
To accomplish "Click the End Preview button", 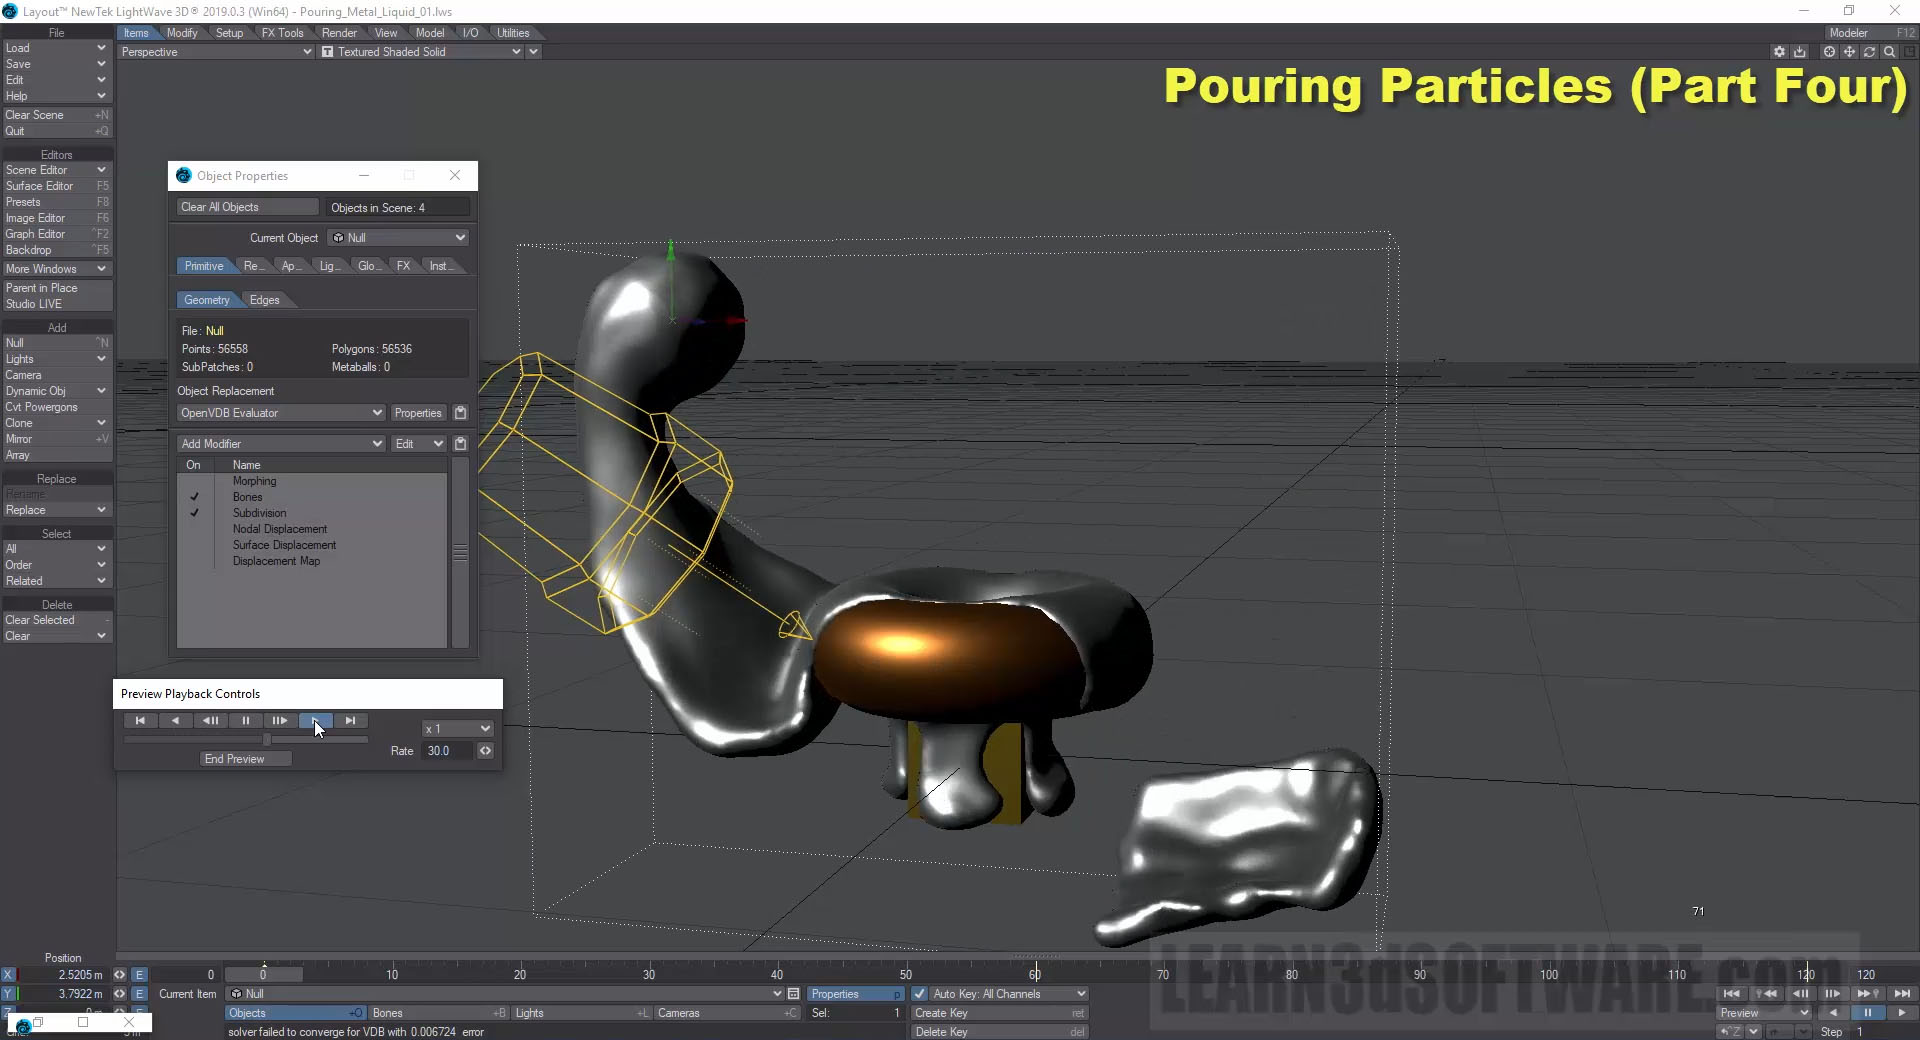I will [x=235, y=759].
